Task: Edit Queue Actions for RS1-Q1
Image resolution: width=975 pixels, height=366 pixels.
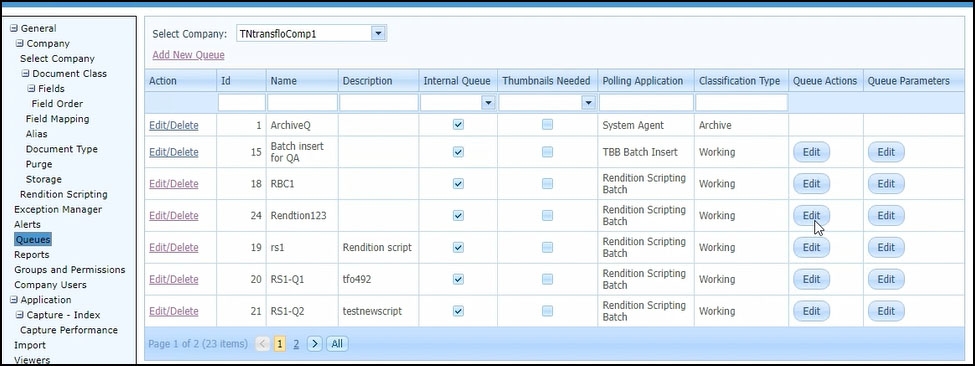Action: 811,280
